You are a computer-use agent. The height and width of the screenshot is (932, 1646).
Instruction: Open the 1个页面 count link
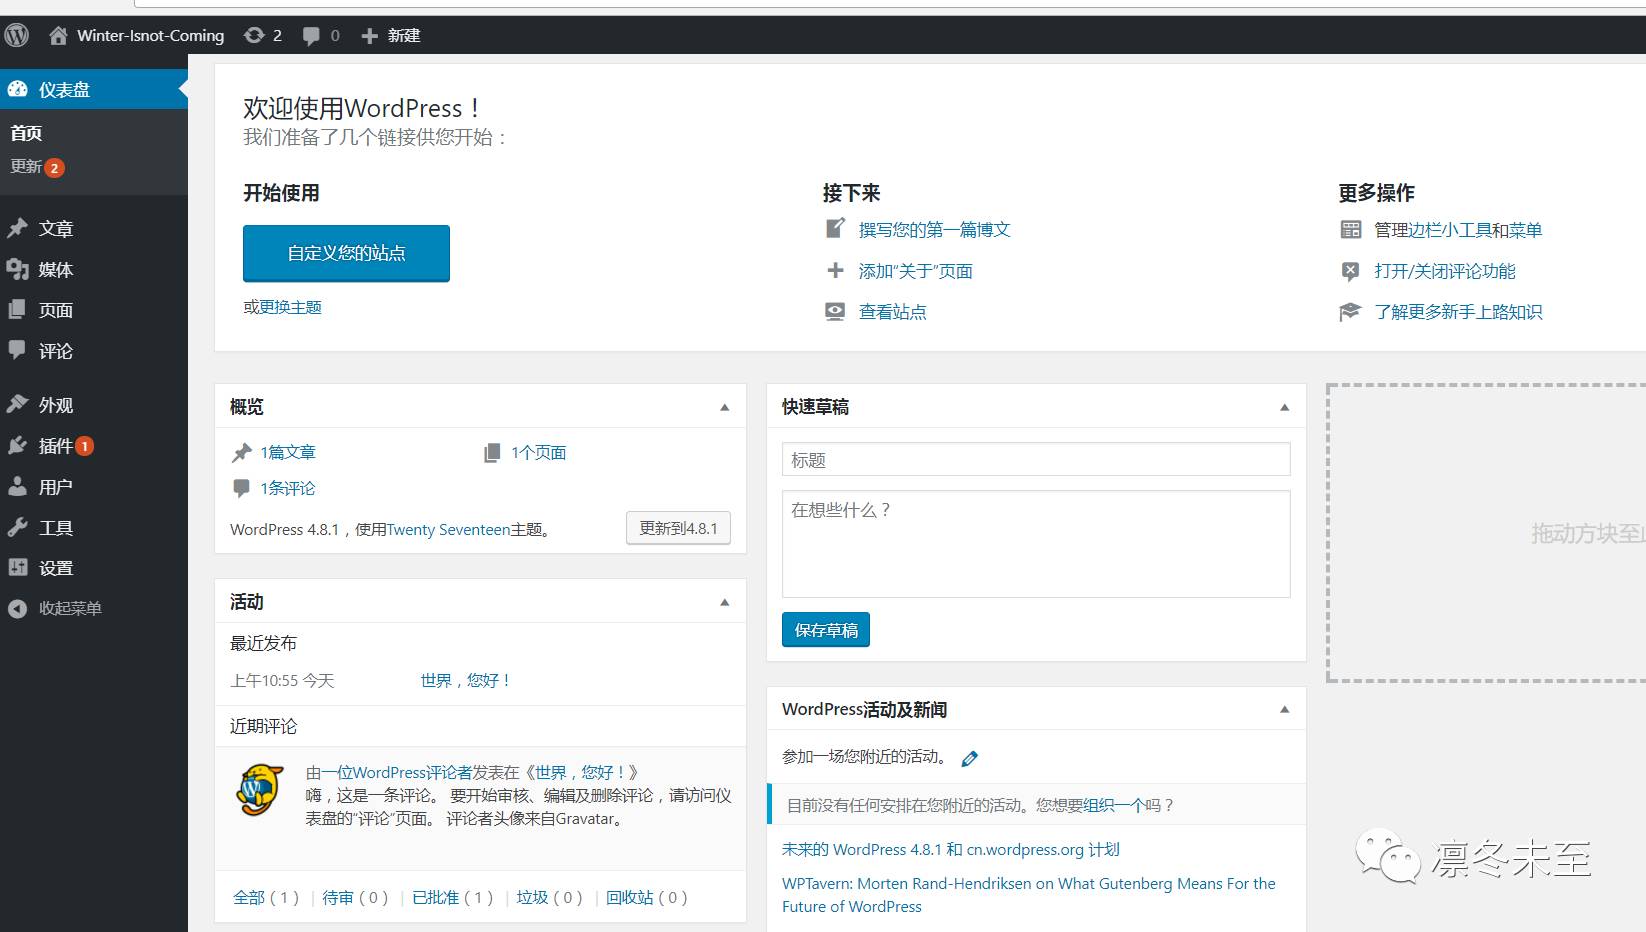(539, 453)
